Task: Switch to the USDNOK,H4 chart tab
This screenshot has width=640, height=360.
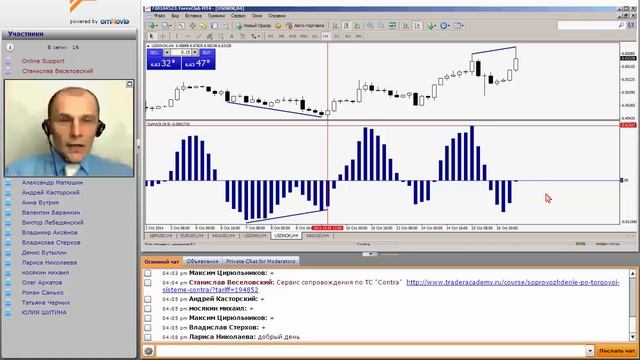Action: pyautogui.click(x=286, y=236)
